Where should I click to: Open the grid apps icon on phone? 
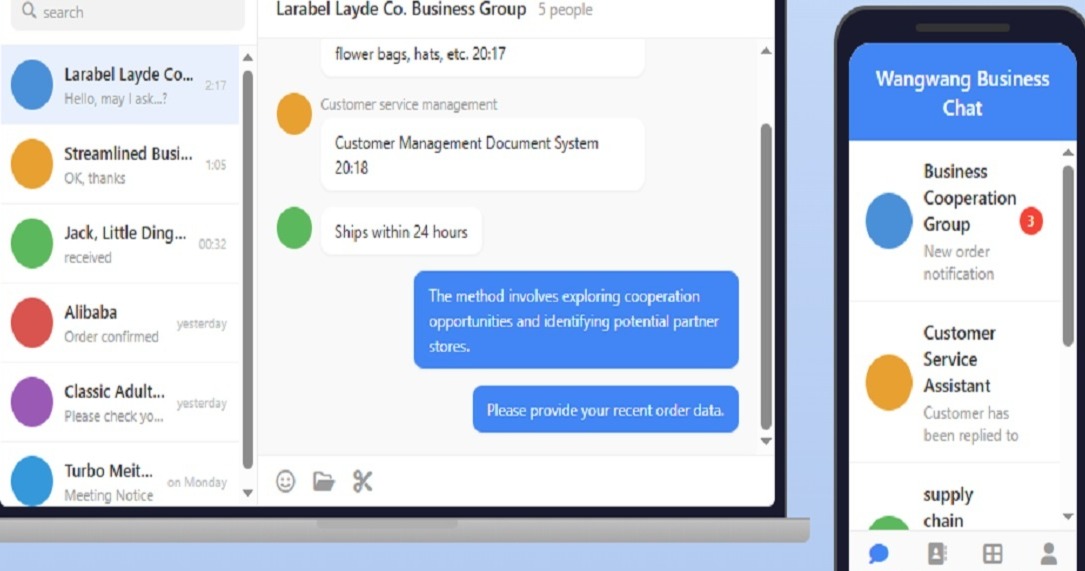[992, 554]
